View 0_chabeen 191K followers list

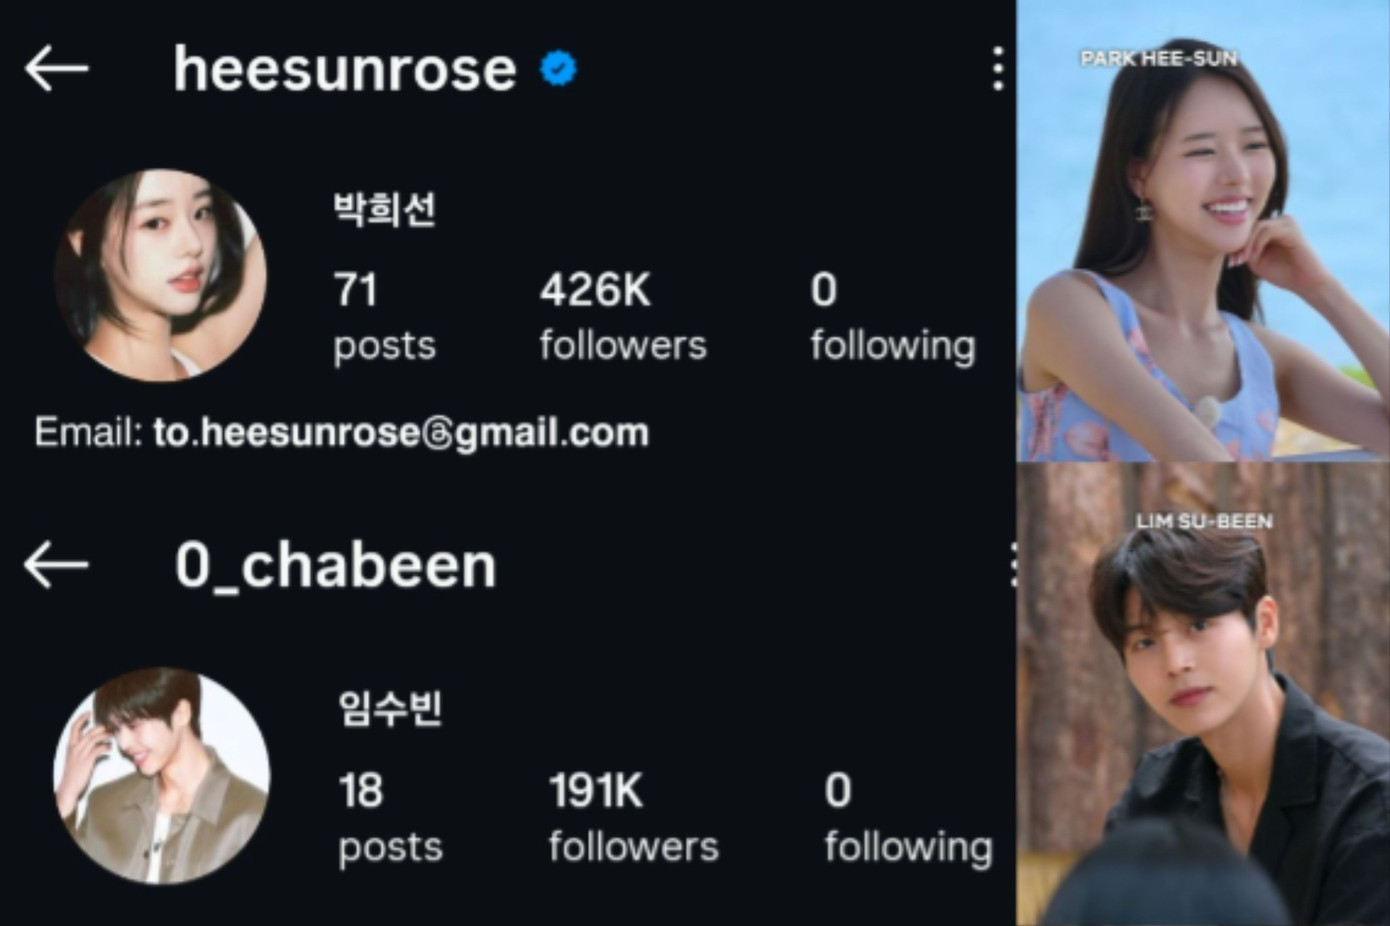tap(633, 817)
